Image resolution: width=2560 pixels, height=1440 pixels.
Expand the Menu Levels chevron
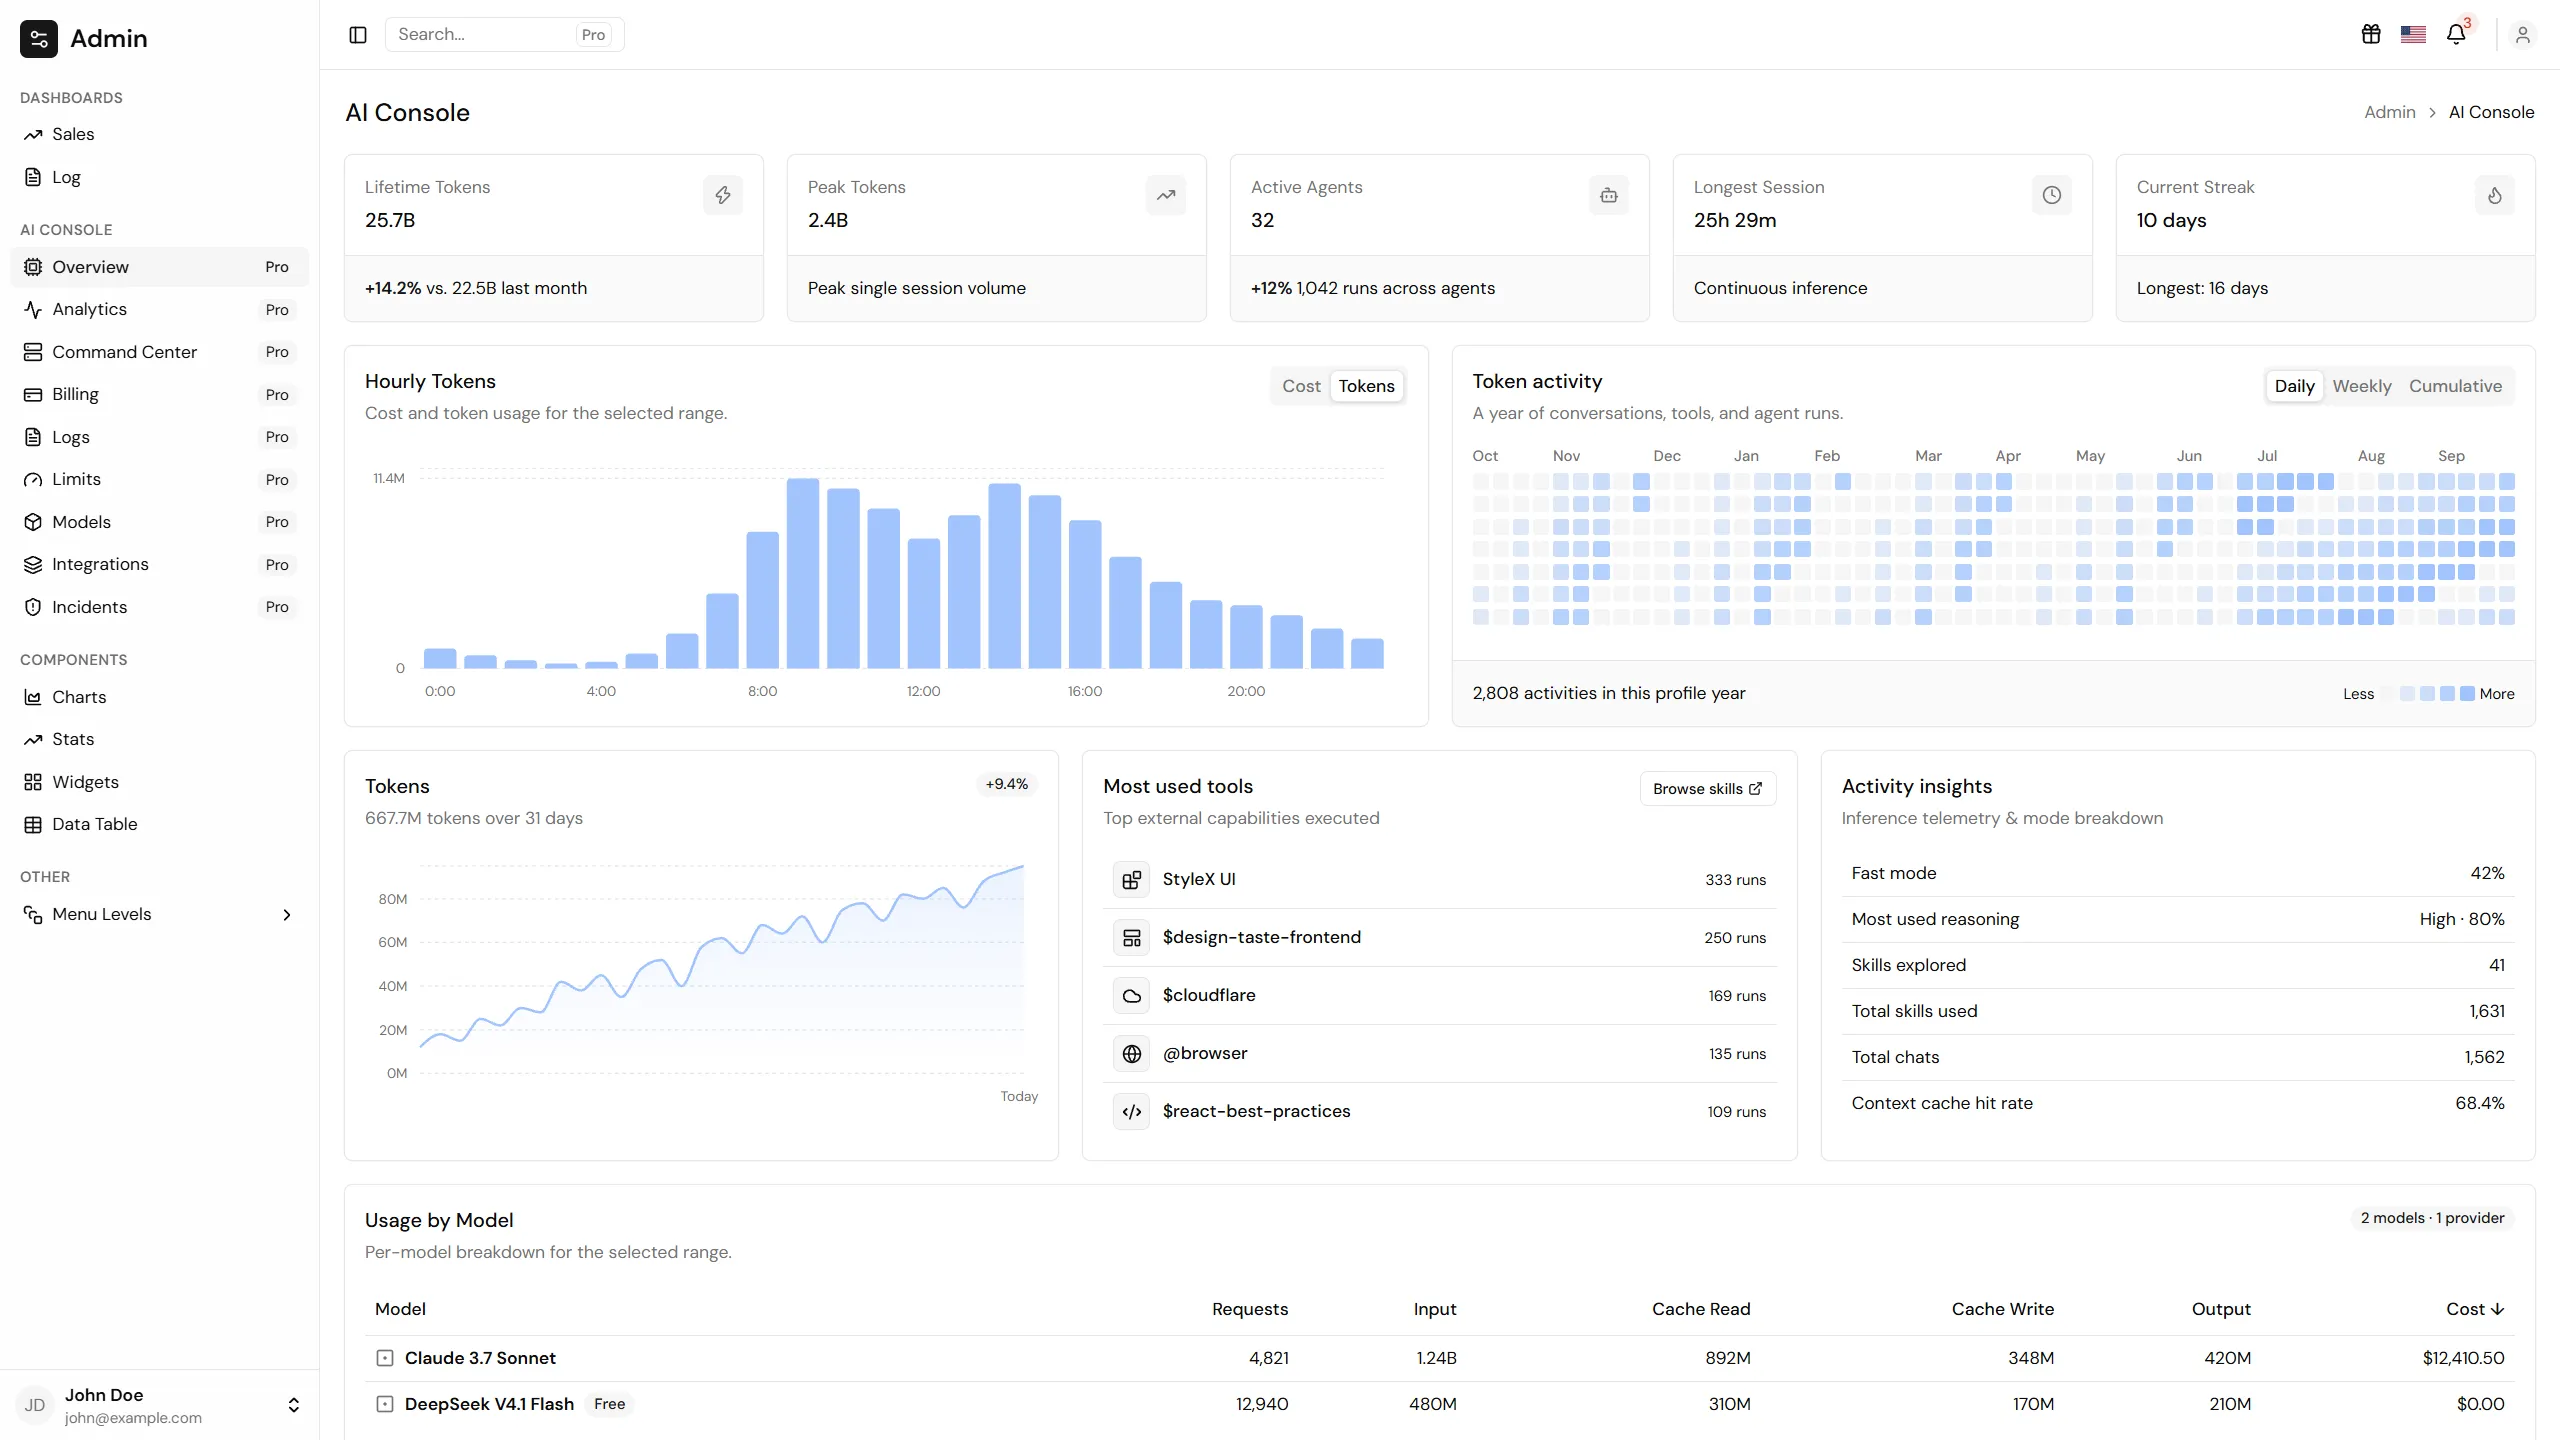pyautogui.click(x=287, y=915)
